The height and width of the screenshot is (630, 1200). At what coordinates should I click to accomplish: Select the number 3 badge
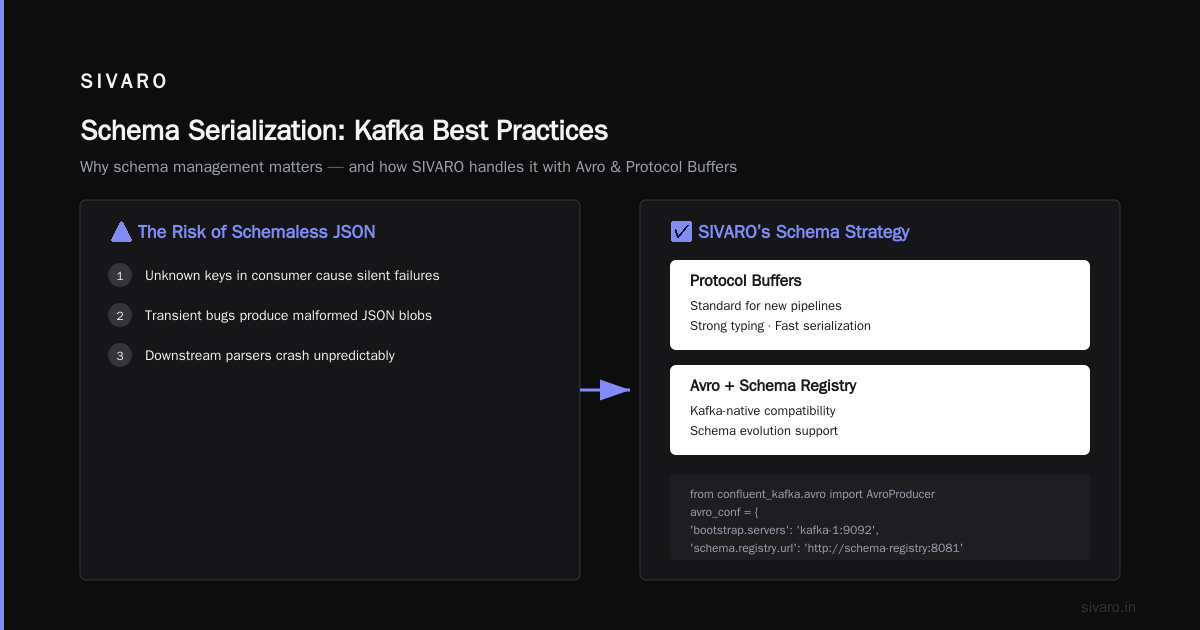tap(120, 355)
